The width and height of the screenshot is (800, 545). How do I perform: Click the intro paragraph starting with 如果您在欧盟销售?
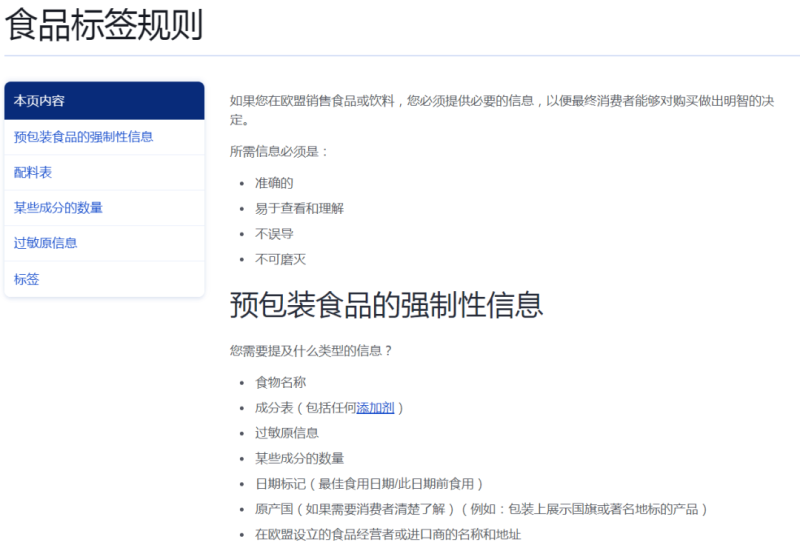click(x=500, y=101)
